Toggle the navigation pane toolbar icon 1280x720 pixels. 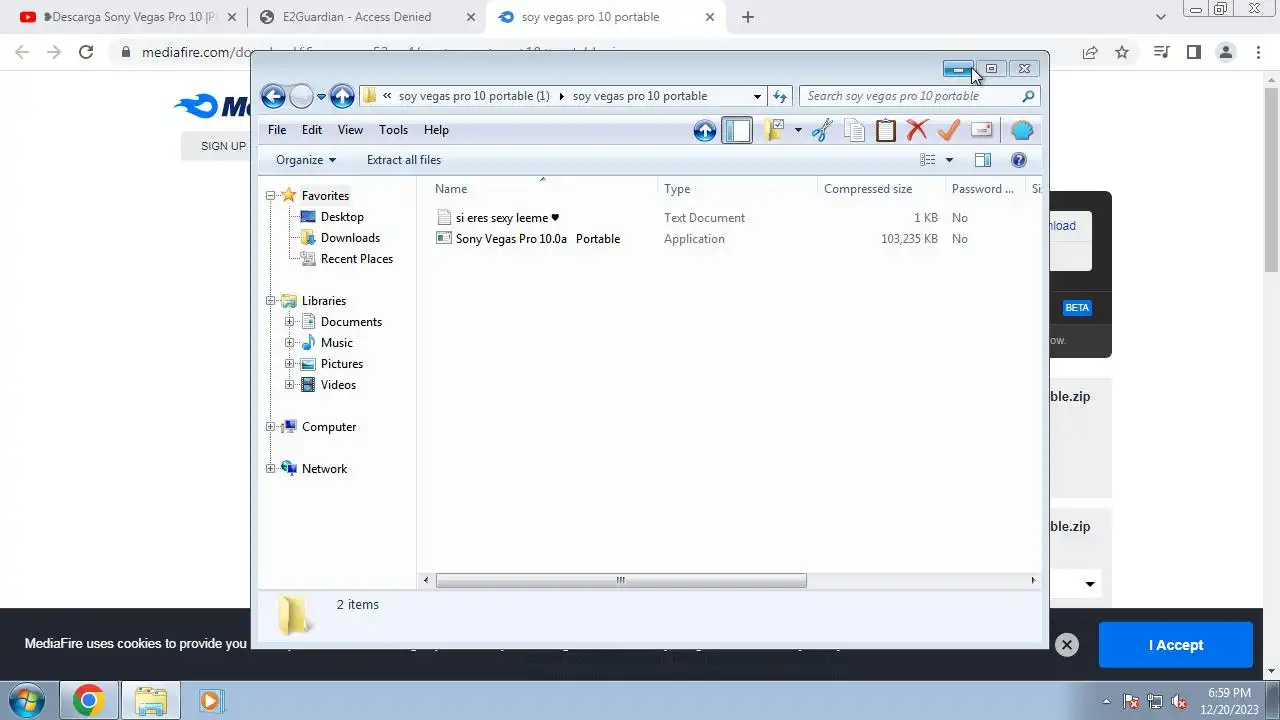tap(737, 130)
